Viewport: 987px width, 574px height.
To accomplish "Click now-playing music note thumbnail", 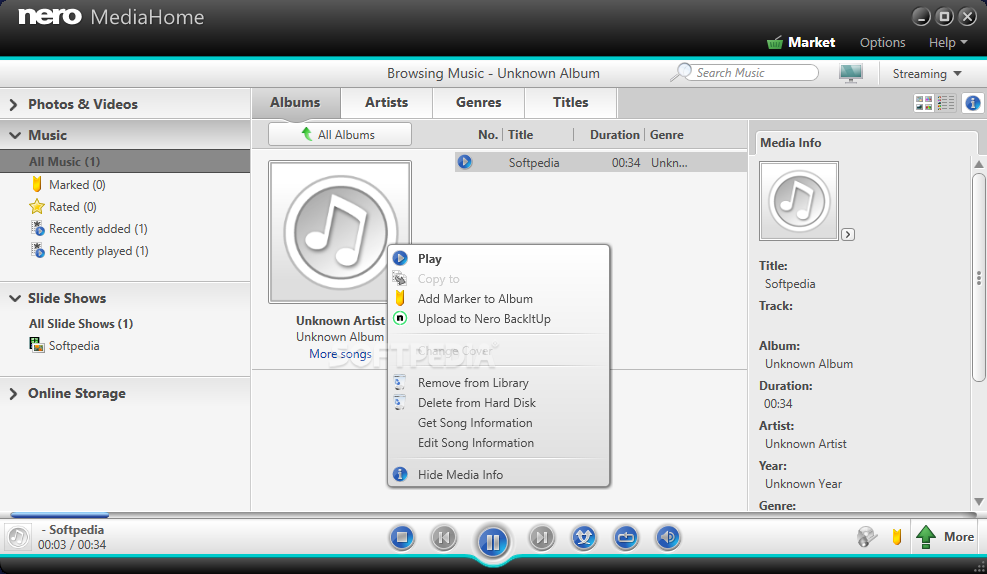I will [x=18, y=537].
